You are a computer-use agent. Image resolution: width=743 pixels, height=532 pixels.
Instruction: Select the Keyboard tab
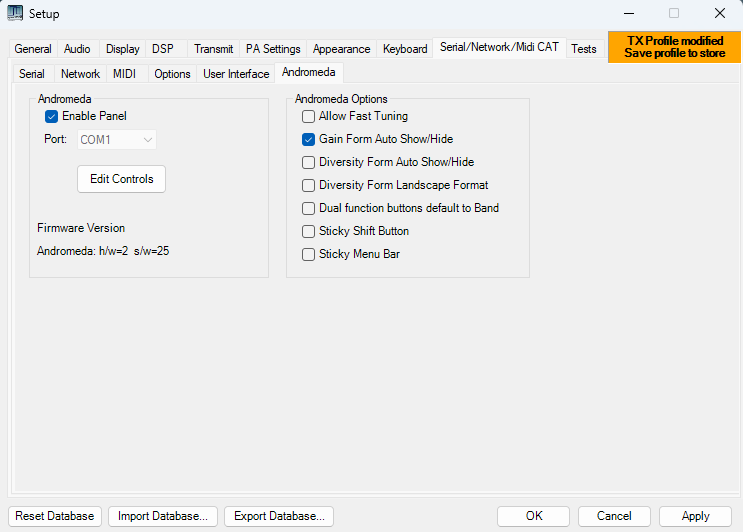point(405,49)
